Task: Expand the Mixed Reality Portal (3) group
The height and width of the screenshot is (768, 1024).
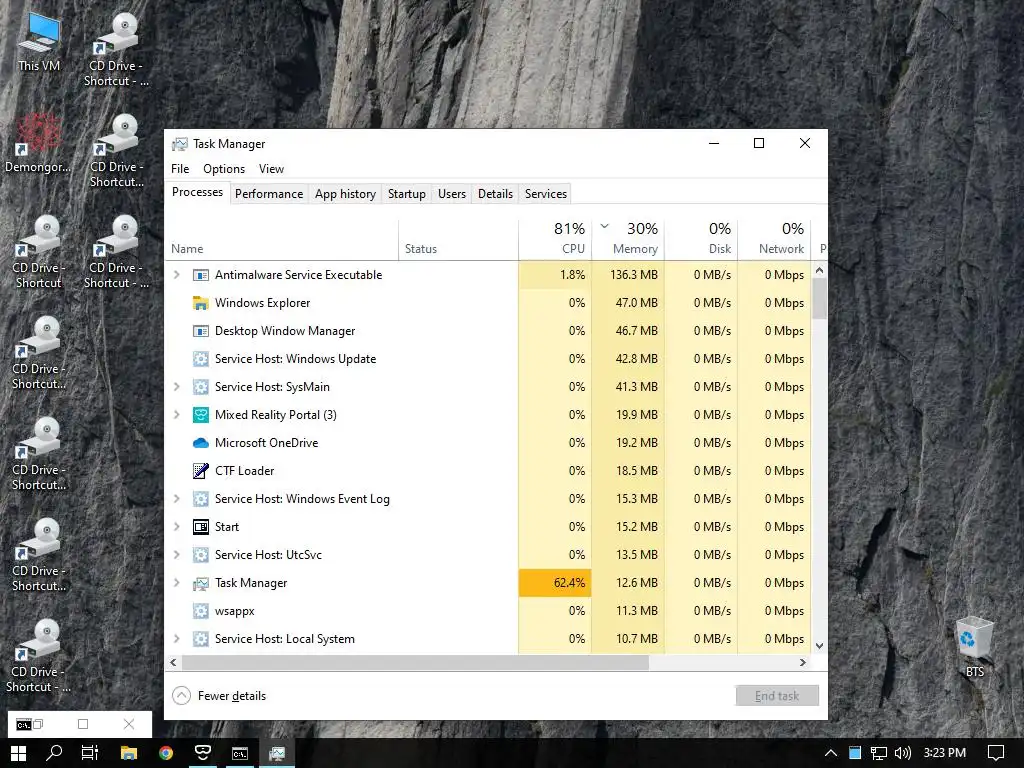Action: (176, 415)
